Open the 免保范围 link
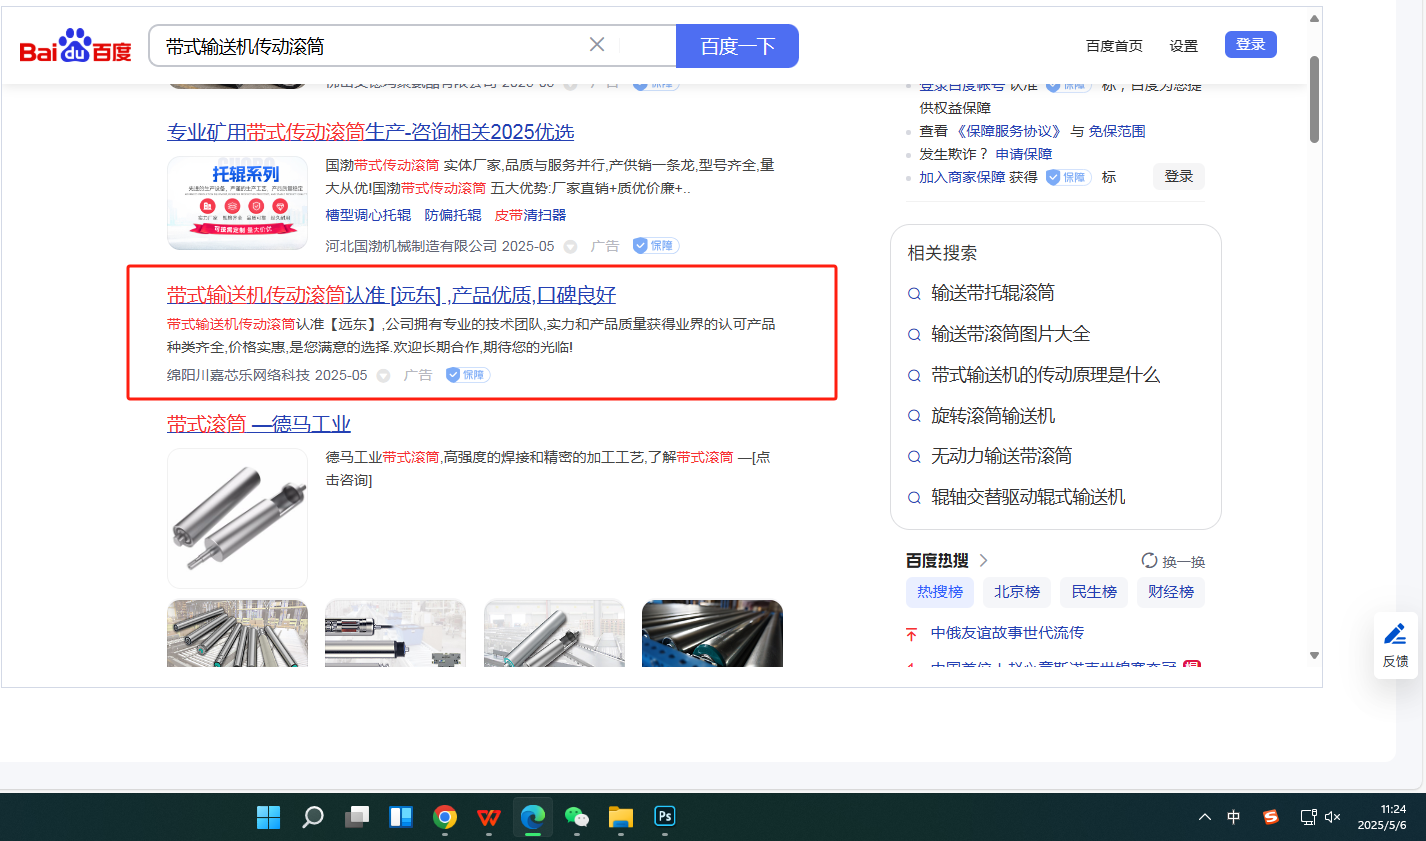This screenshot has width=1426, height=841. 1117,131
